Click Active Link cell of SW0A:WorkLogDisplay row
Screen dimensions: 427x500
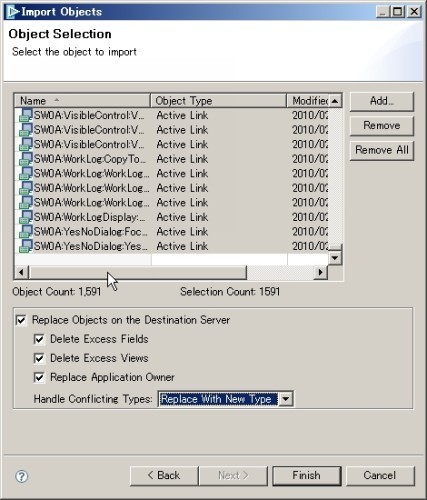[x=182, y=217]
